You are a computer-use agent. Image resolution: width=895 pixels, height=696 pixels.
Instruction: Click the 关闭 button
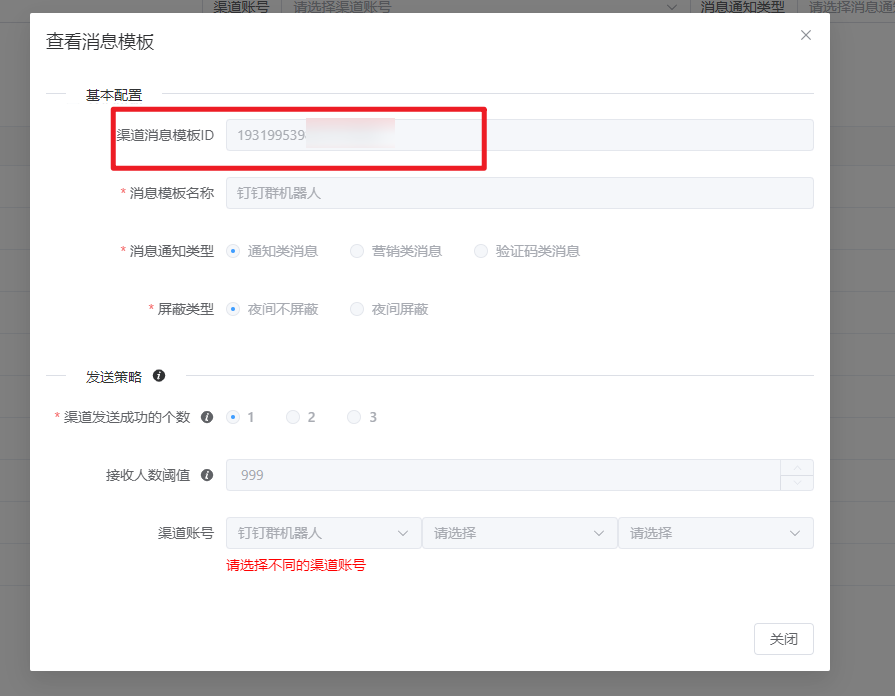(x=784, y=639)
